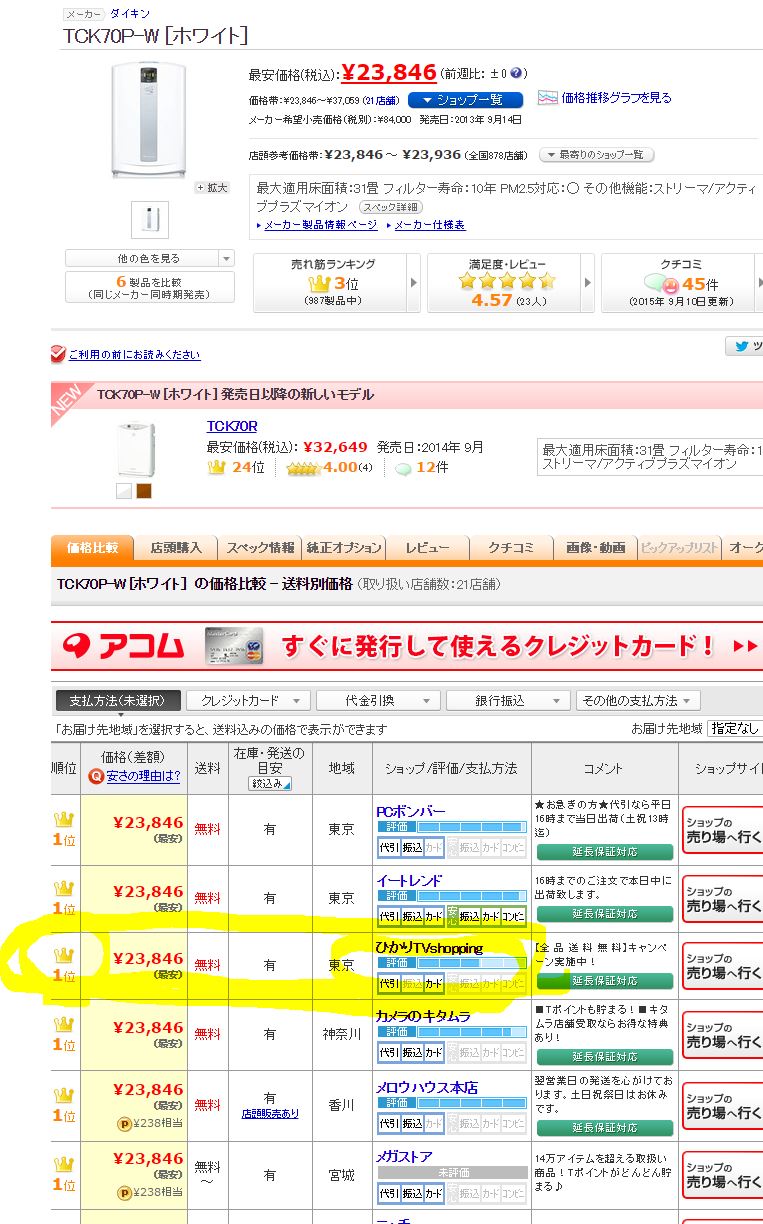Select 支払方法(未選択) payment filter toggle

tap(118, 700)
